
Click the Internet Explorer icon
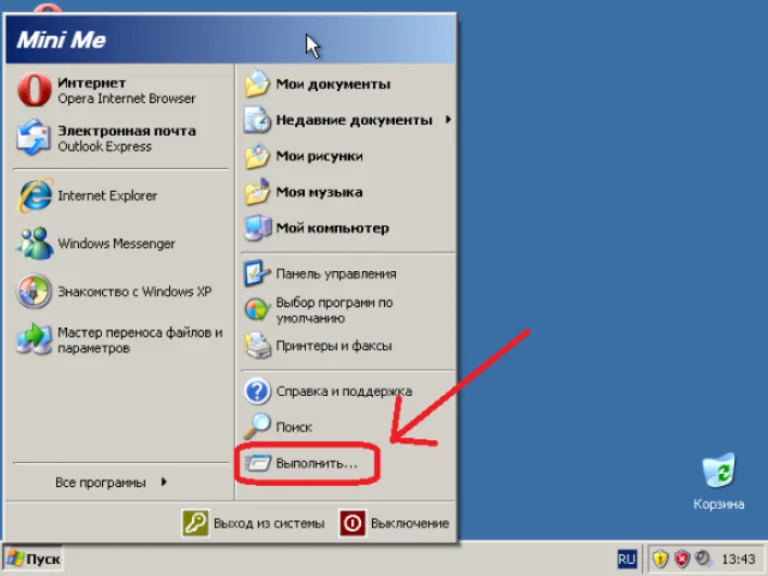tap(34, 195)
